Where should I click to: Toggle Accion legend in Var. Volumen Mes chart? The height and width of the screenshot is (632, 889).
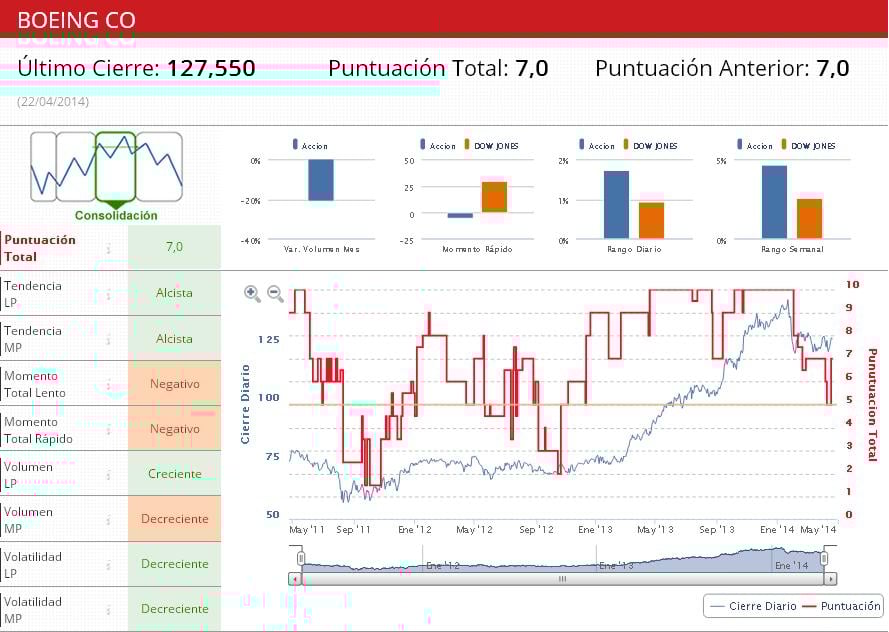[310, 146]
